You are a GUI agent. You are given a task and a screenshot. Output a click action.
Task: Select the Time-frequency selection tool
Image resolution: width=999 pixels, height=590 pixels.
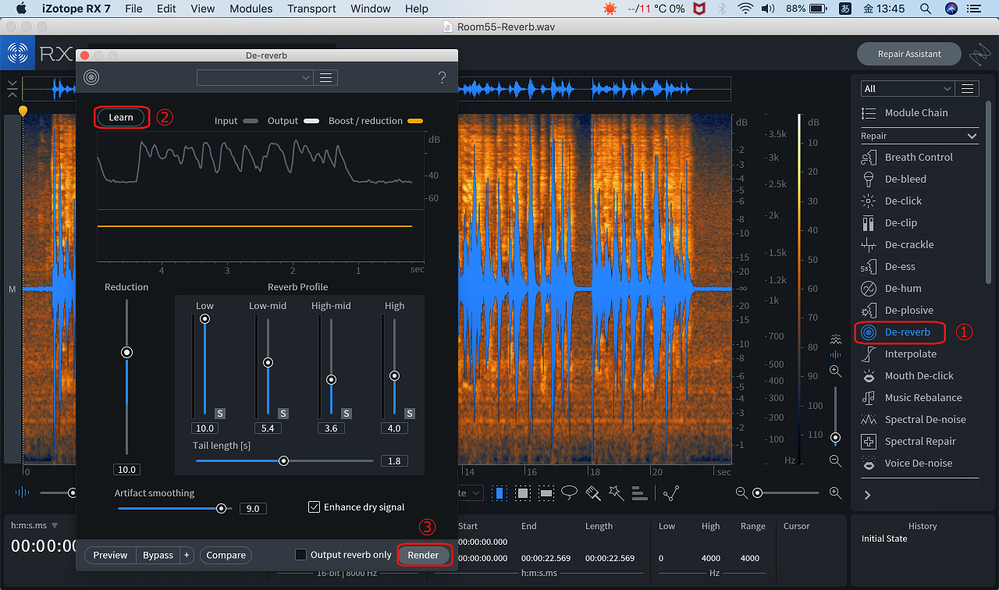(x=523, y=493)
